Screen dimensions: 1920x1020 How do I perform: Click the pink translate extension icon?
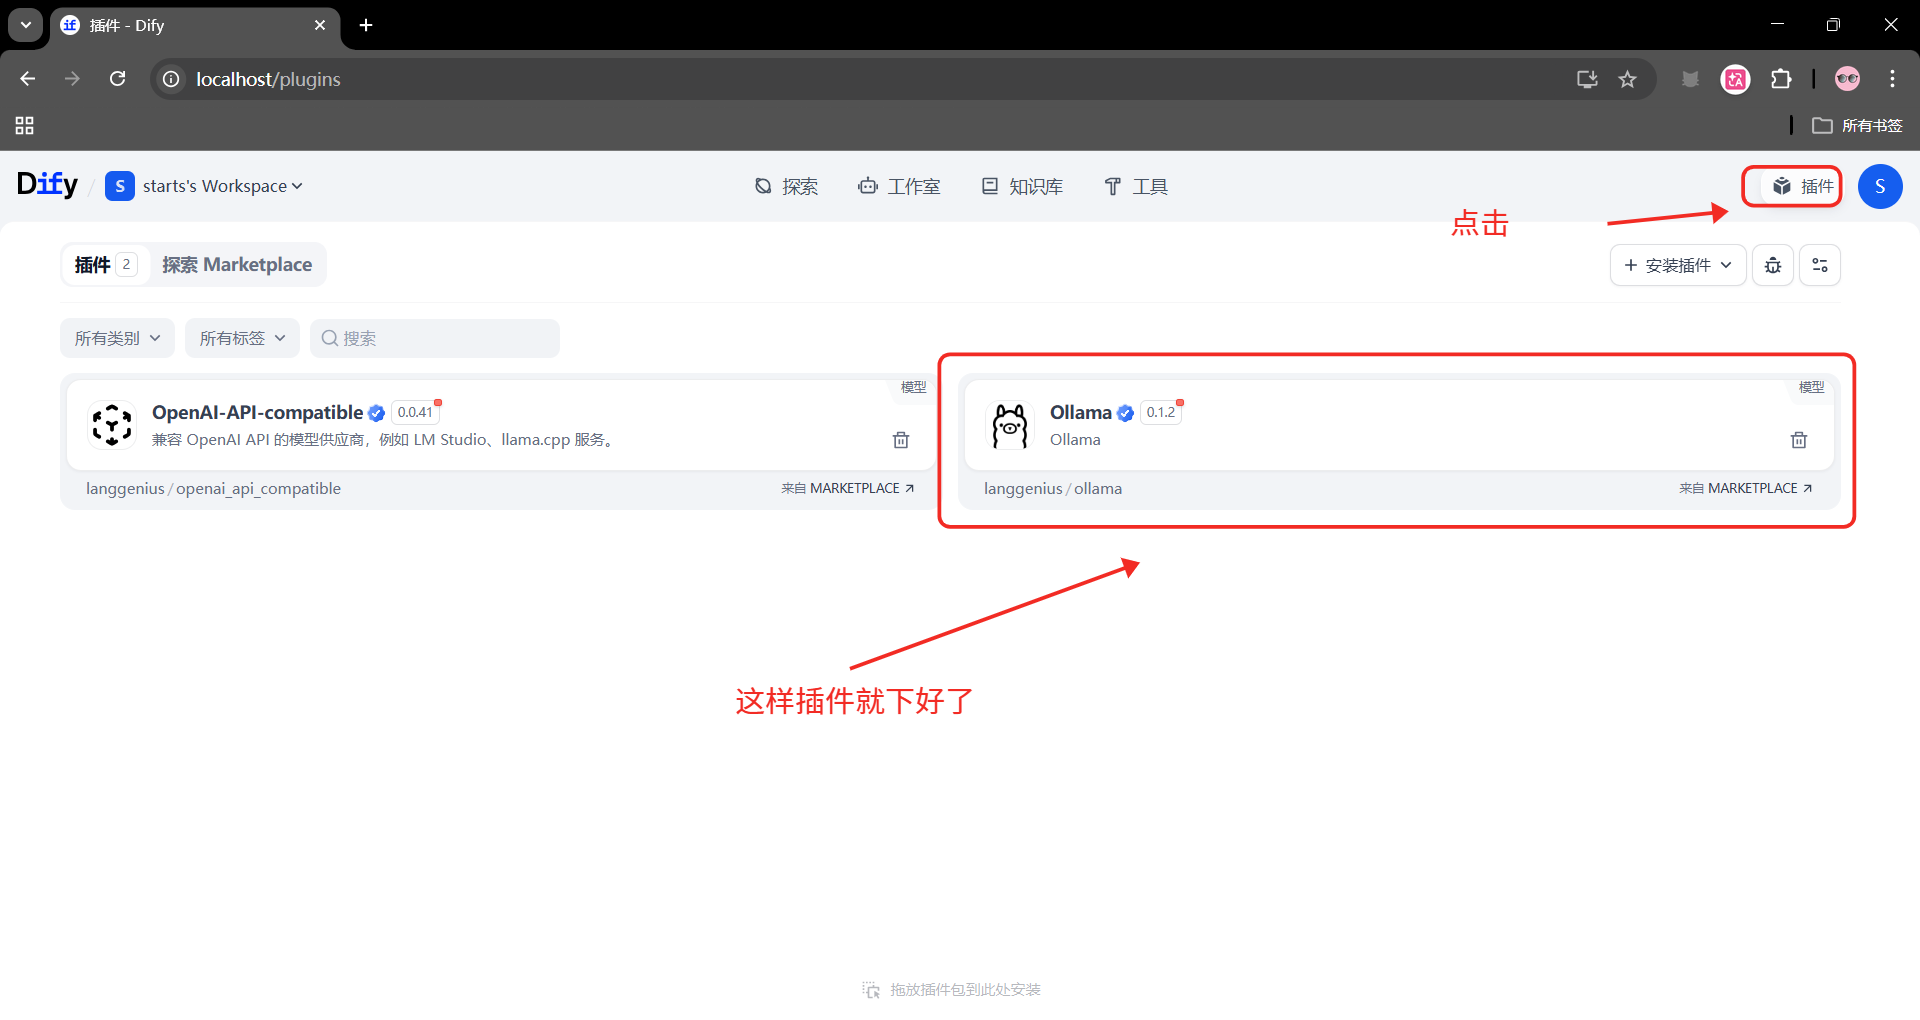pos(1736,79)
